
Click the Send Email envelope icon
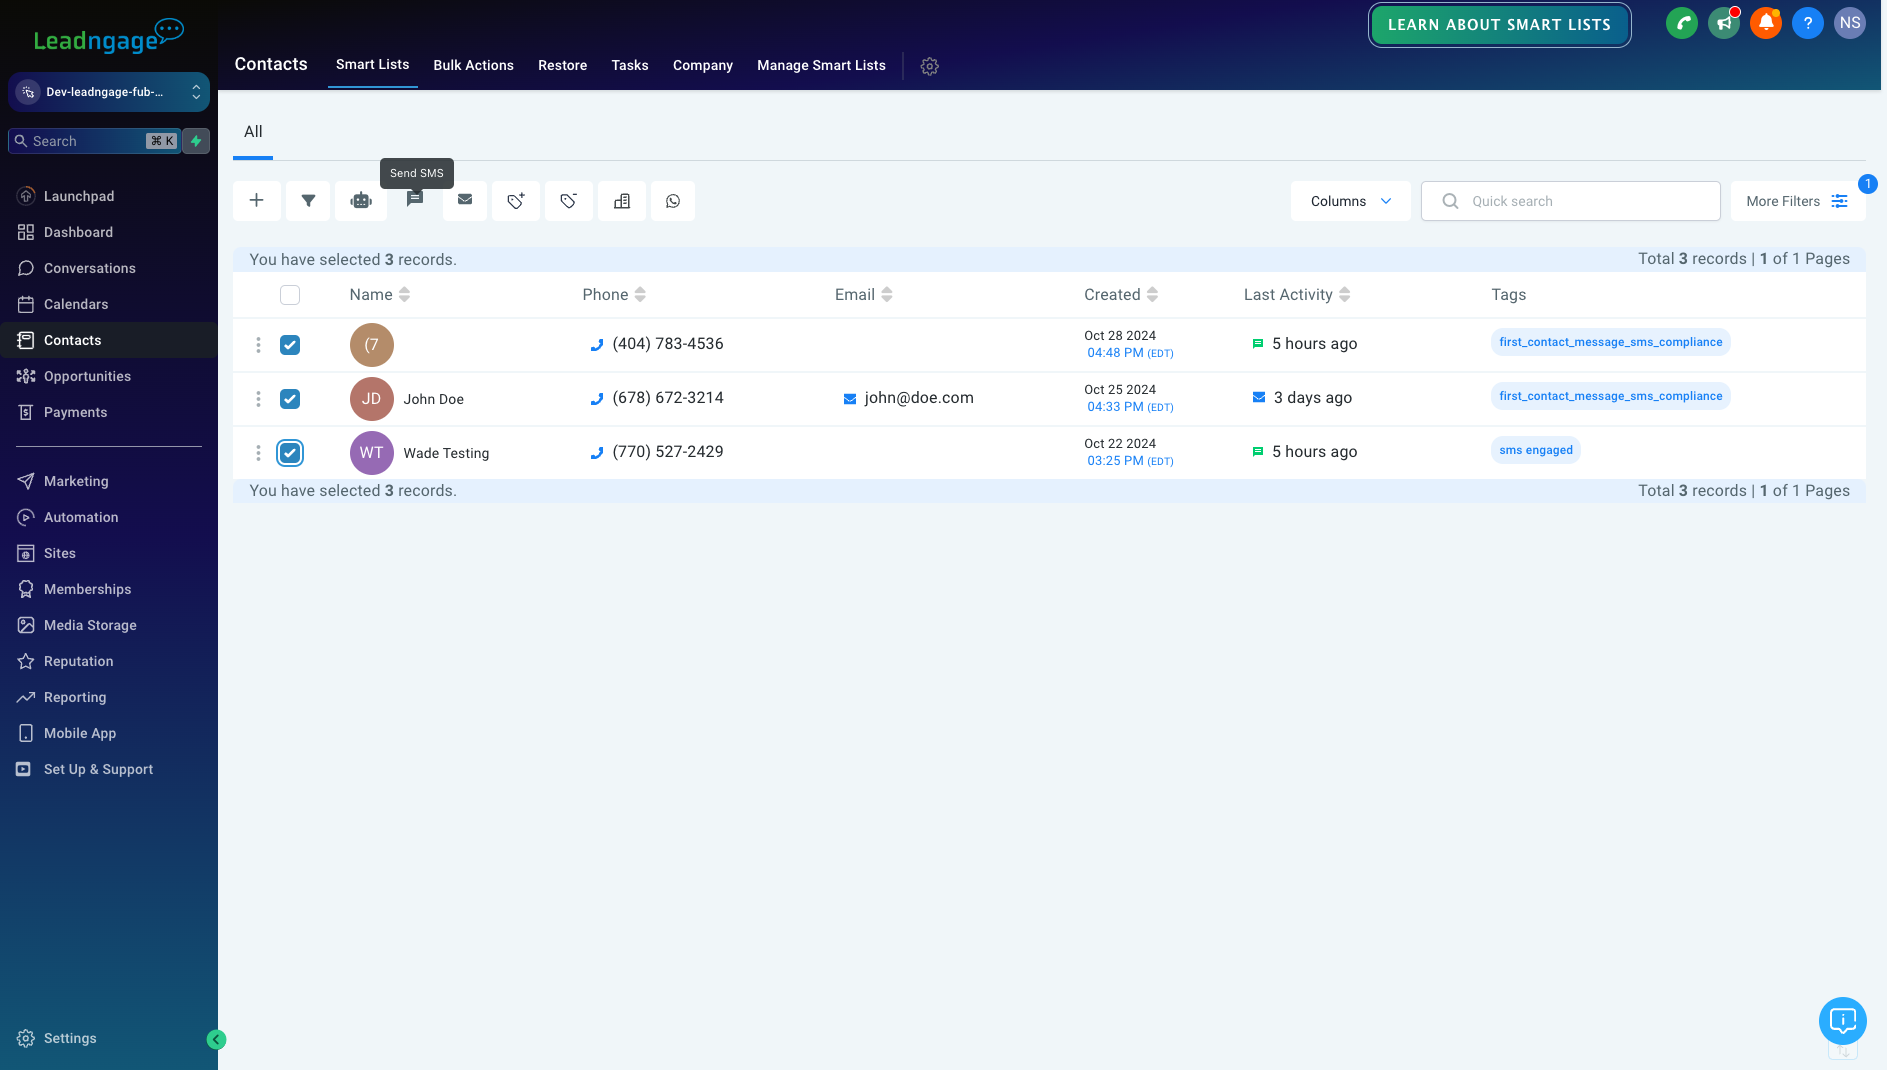click(x=465, y=201)
